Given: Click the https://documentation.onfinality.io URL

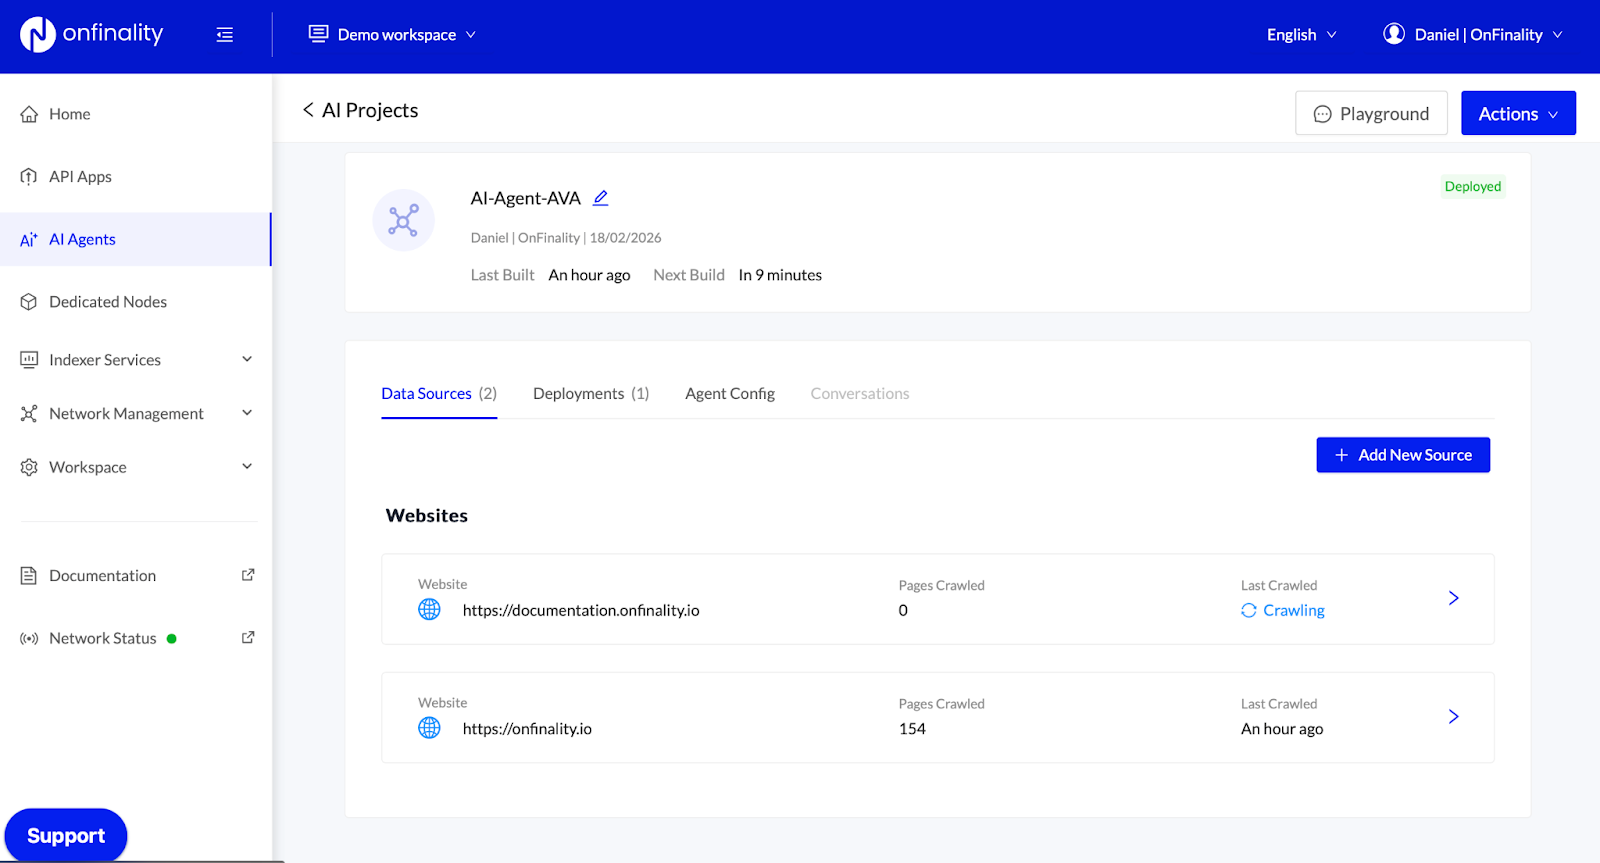Looking at the screenshot, I should click(581, 610).
